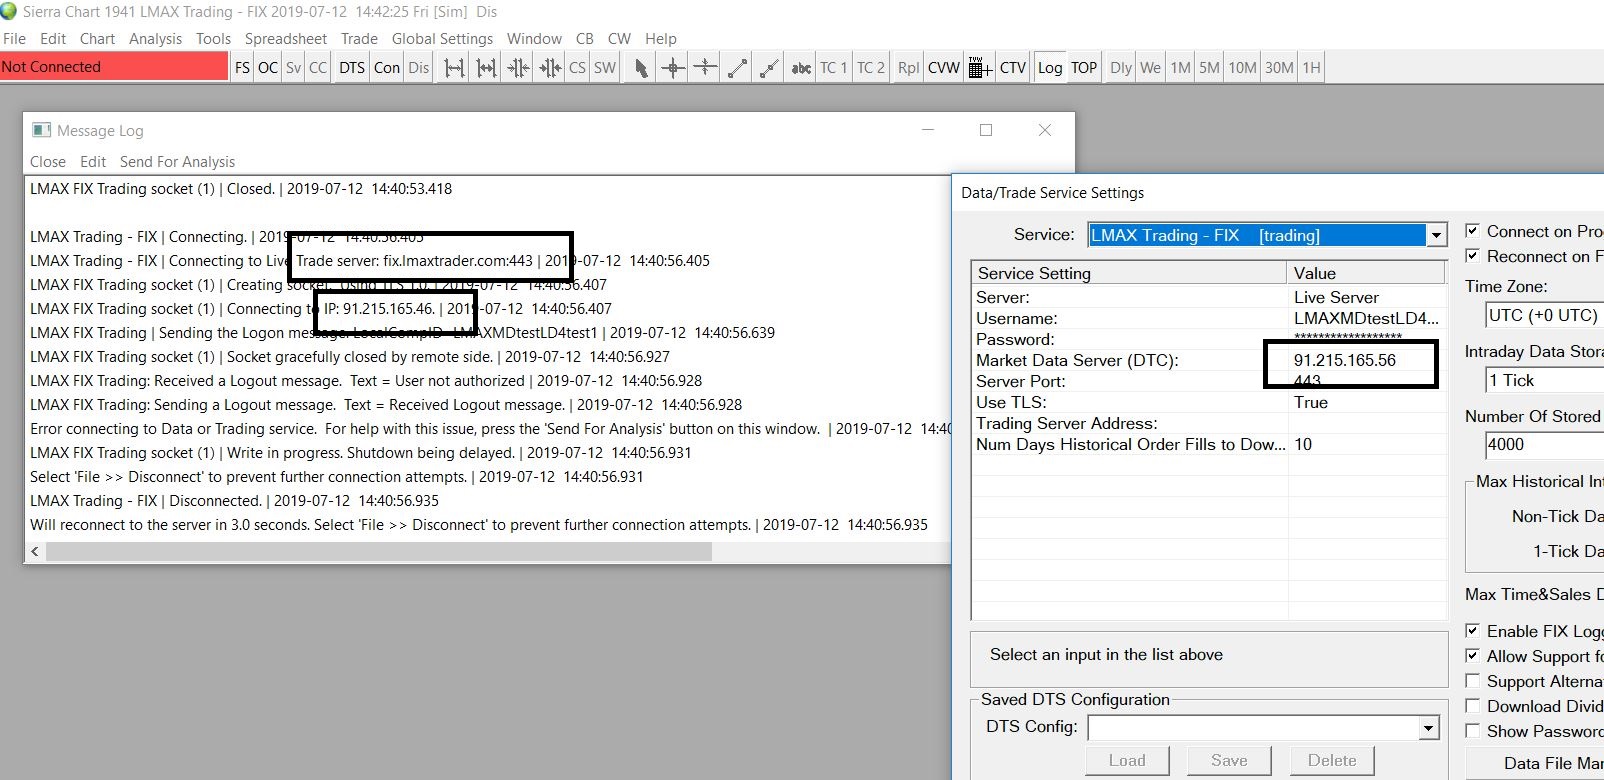Click the FS toolbar button
This screenshot has width=1604, height=780.
coord(242,68)
